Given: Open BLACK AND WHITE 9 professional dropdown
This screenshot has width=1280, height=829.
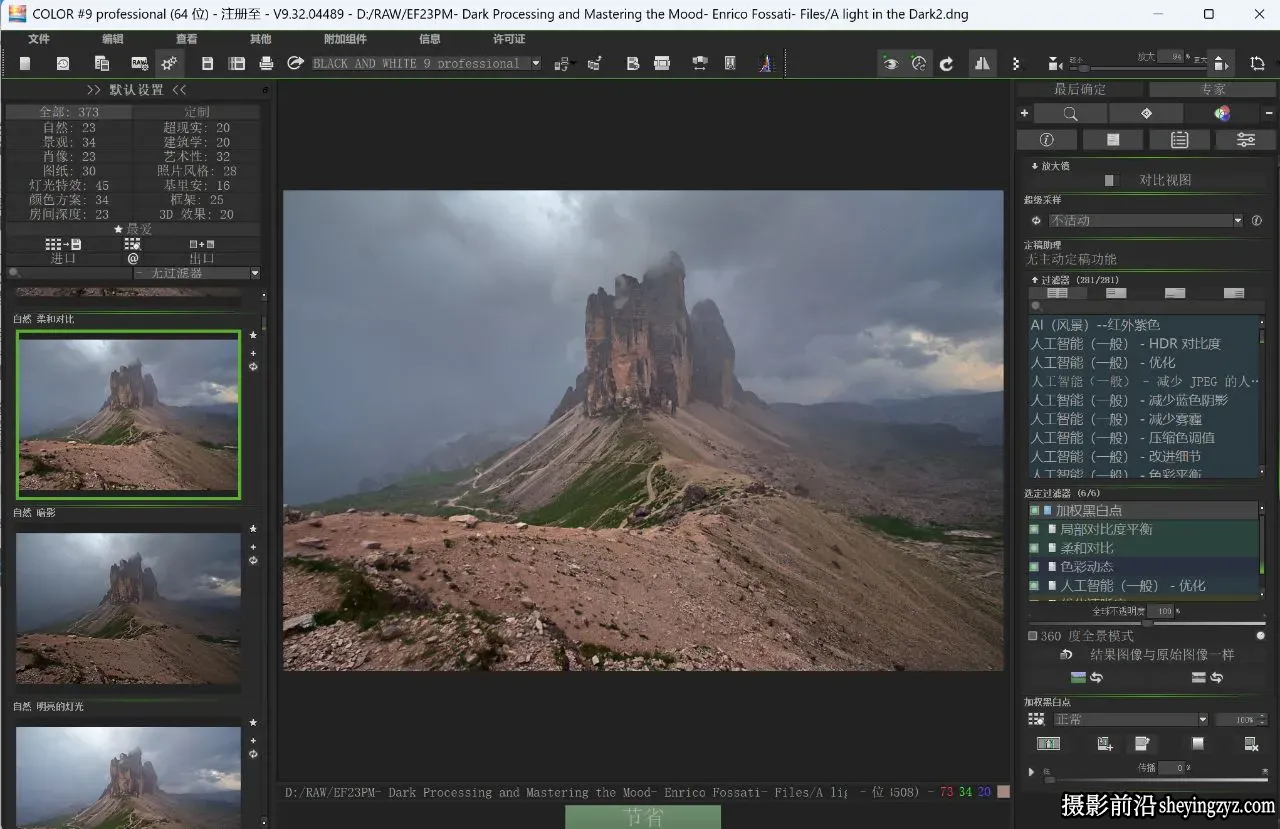Looking at the screenshot, I should [426, 63].
